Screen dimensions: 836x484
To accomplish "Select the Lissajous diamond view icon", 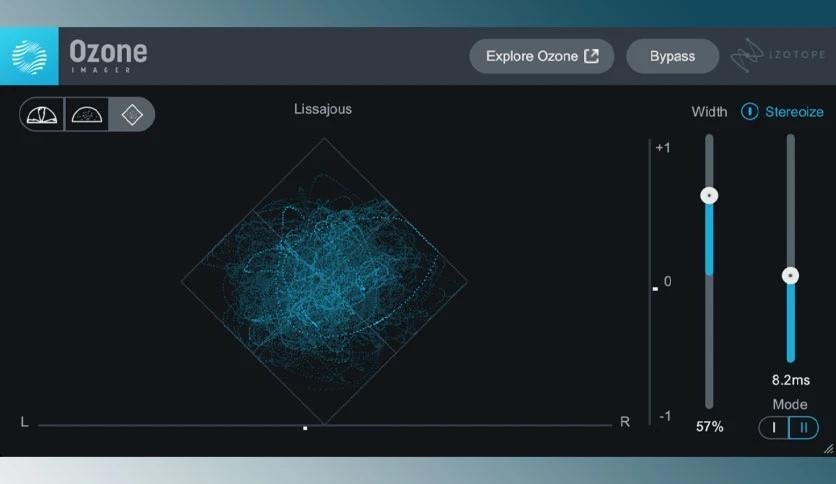I will pyautogui.click(x=132, y=115).
